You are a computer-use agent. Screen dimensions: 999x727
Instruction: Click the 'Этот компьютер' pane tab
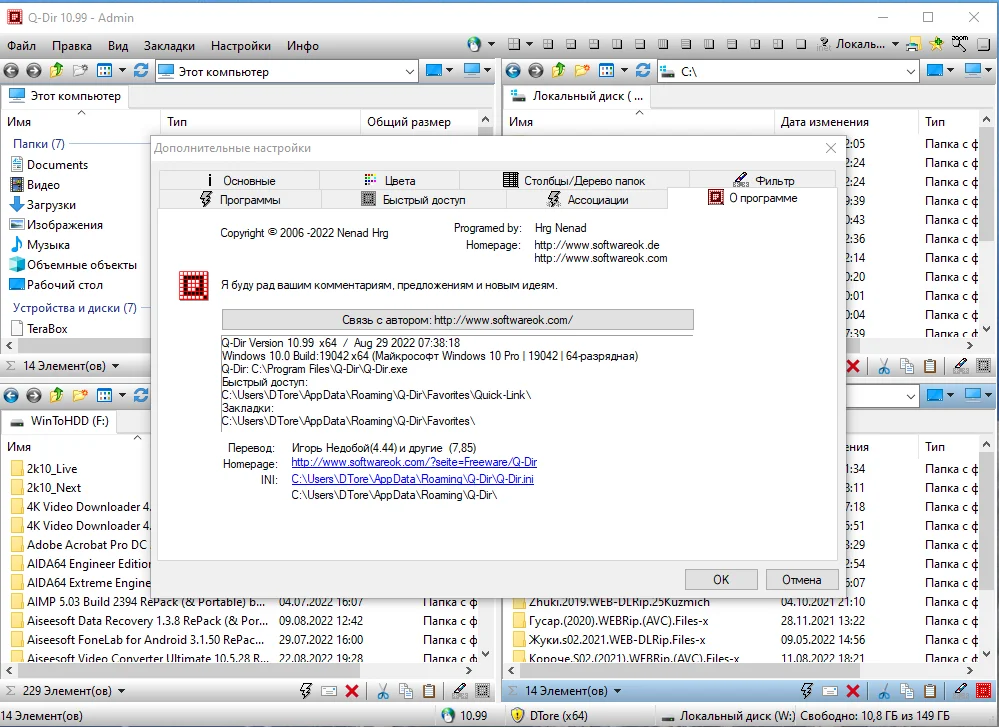tap(65, 96)
